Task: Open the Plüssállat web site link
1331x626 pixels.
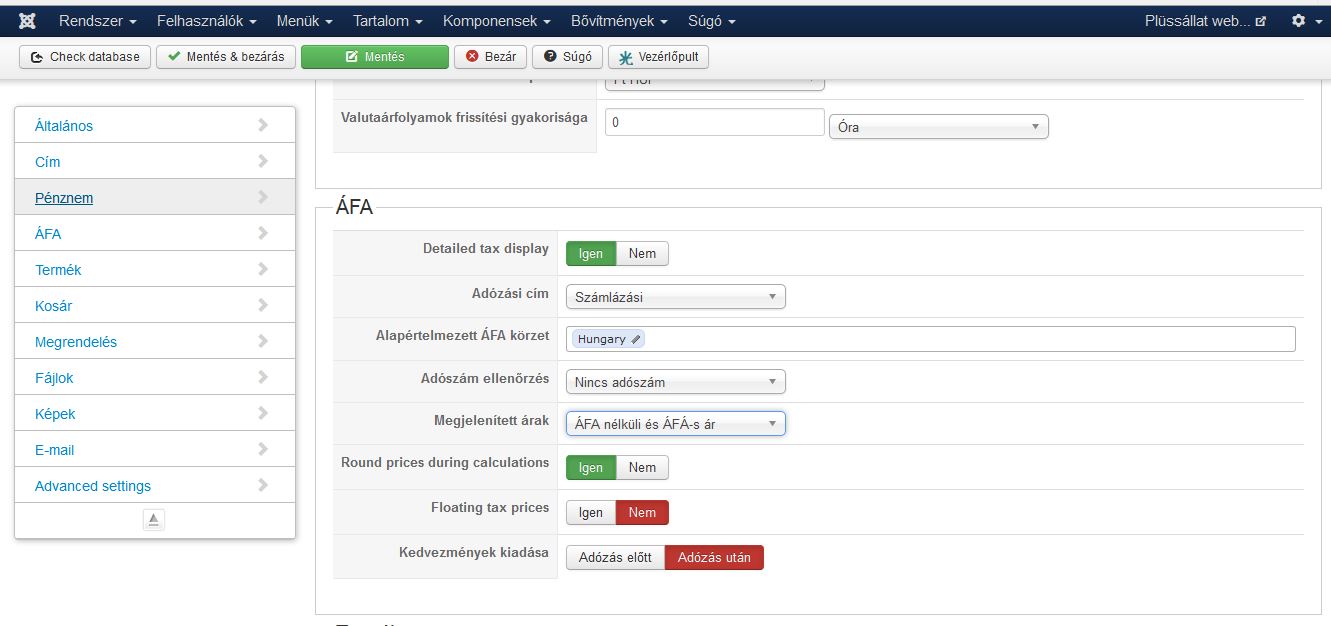Action: (x=1206, y=20)
